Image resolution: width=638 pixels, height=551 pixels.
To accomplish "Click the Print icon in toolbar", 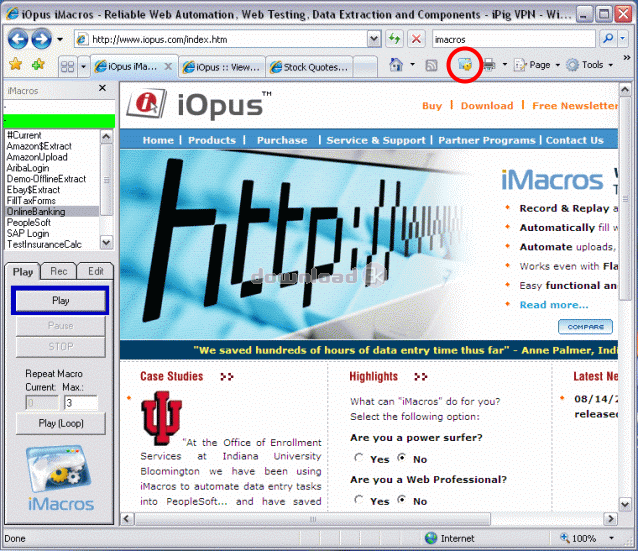I will click(x=490, y=65).
